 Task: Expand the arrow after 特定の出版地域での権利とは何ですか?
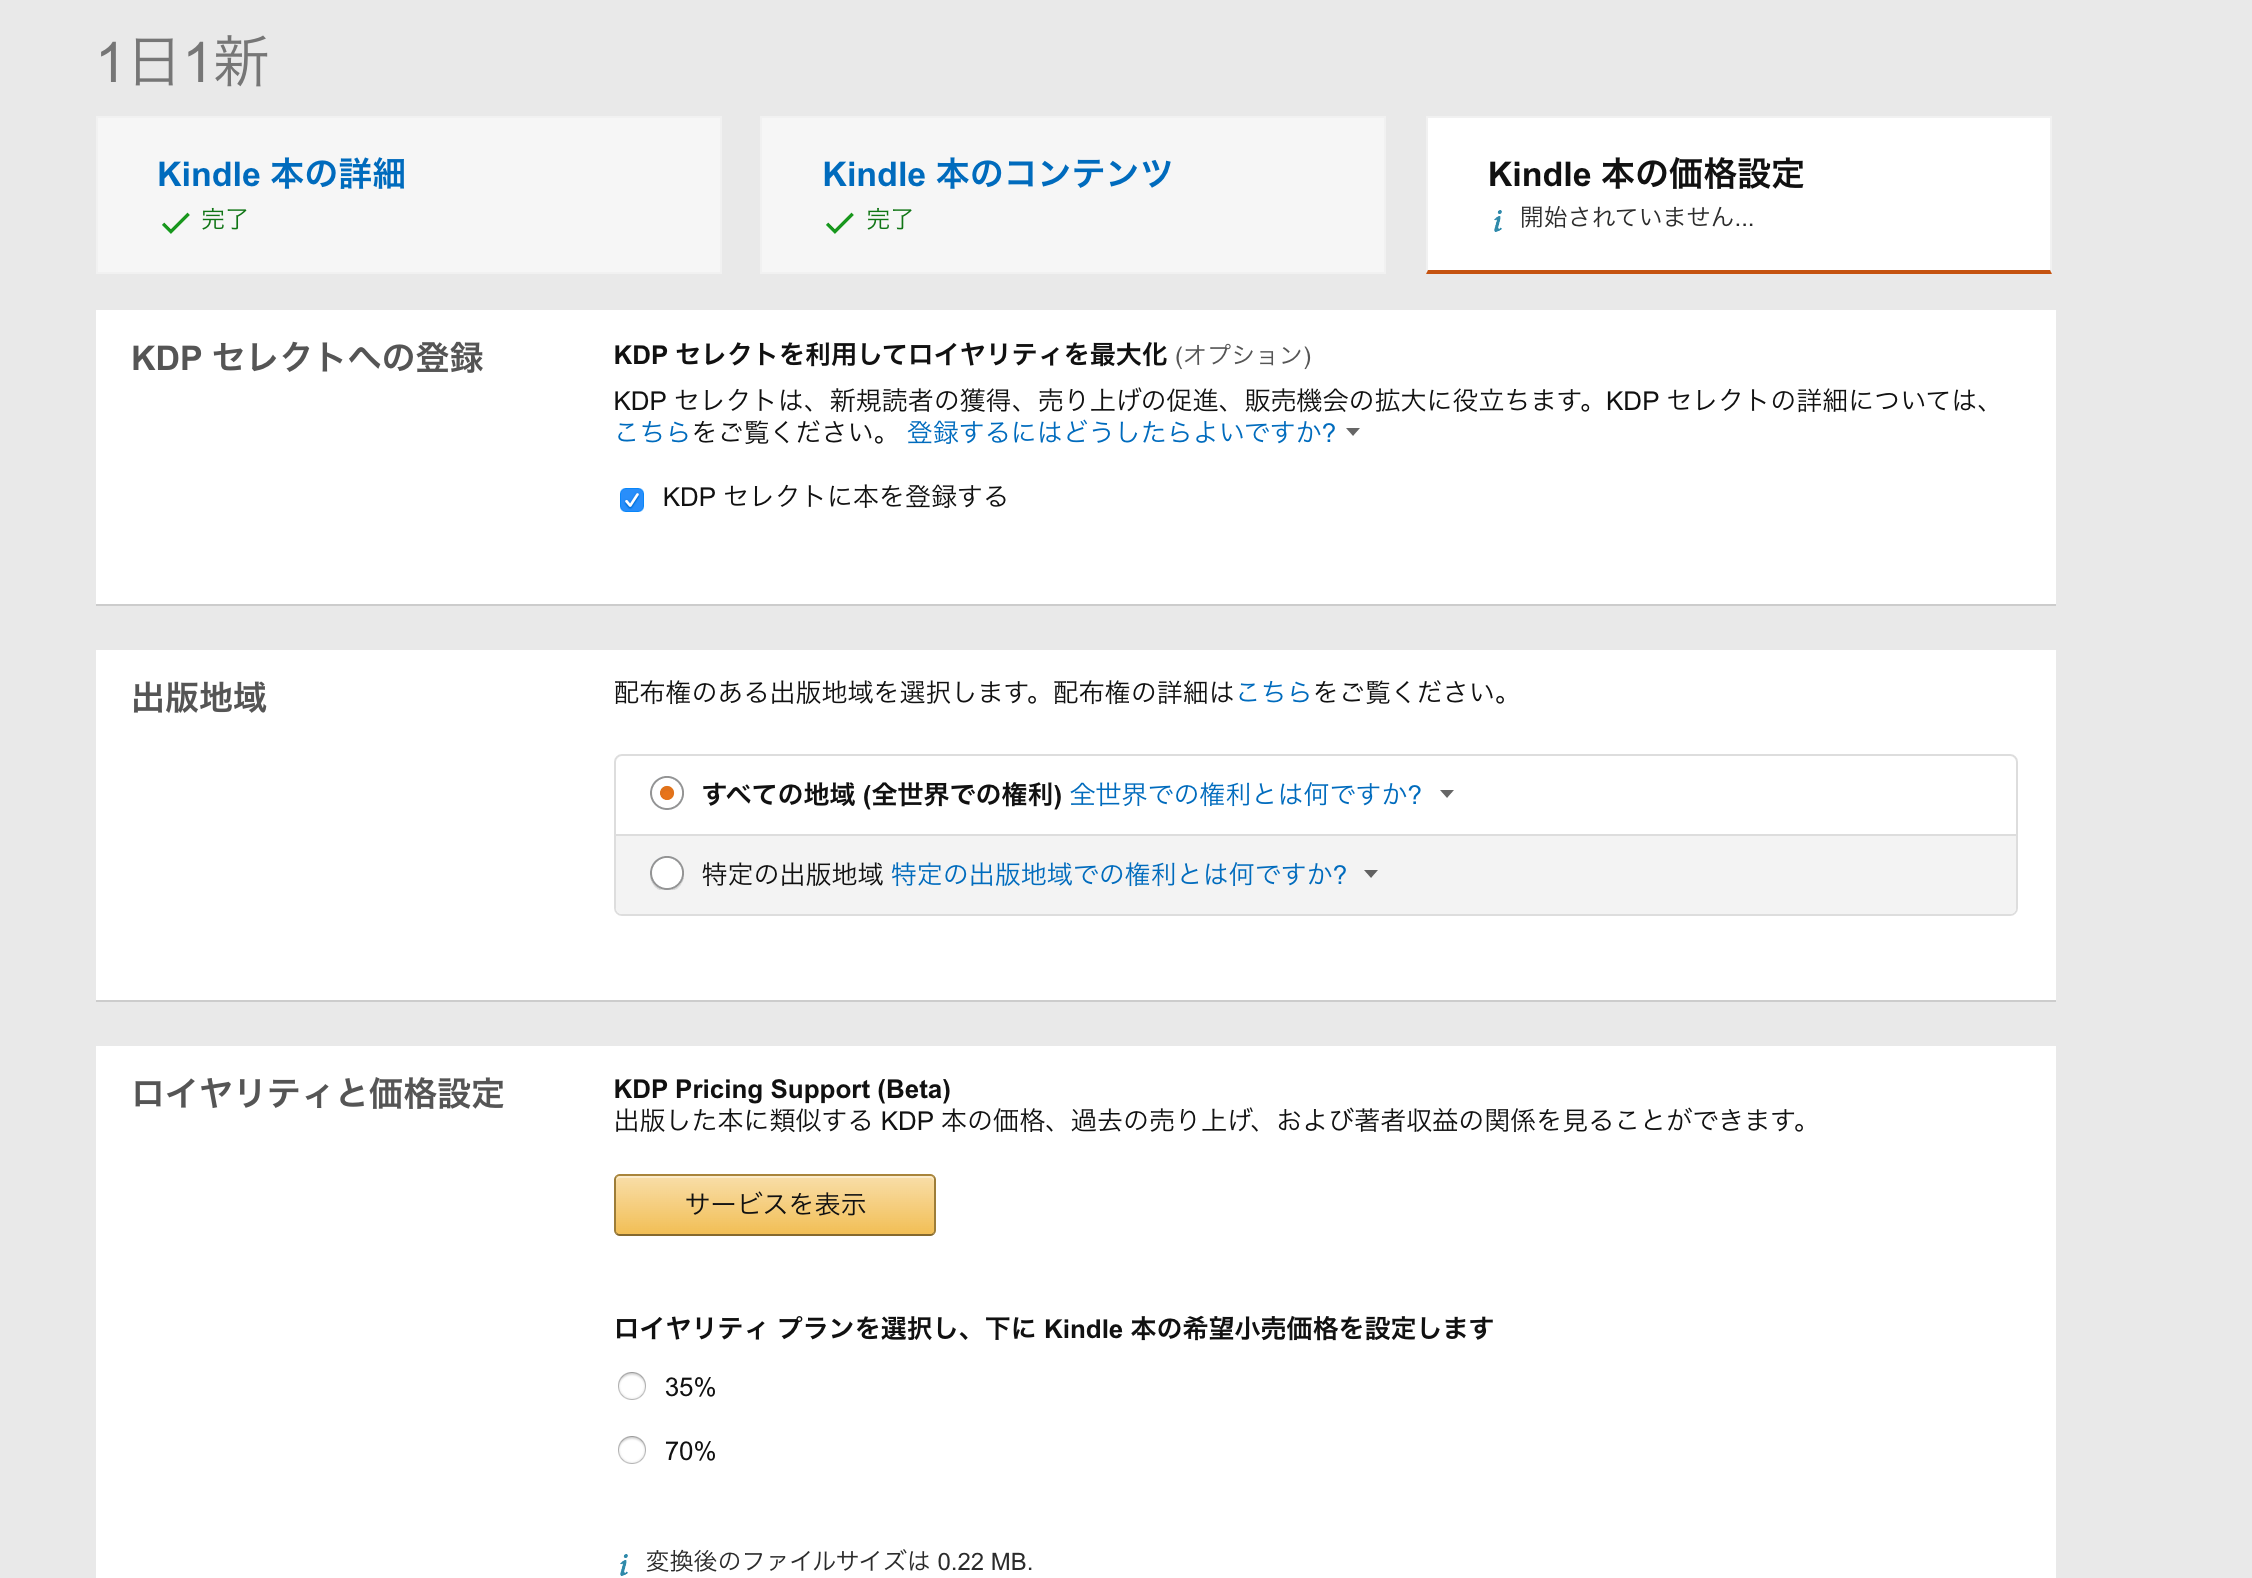(1371, 874)
